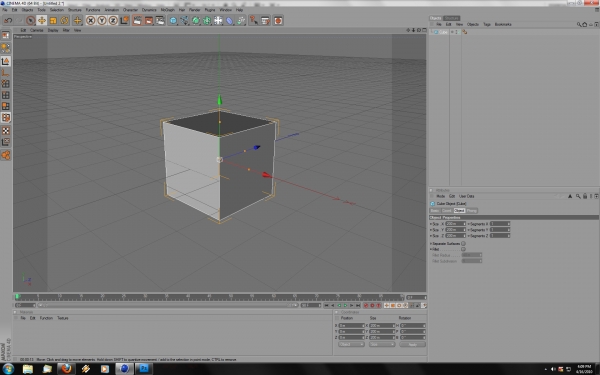Open the Render menu
This screenshot has height=375, width=600.
click(x=194, y=10)
